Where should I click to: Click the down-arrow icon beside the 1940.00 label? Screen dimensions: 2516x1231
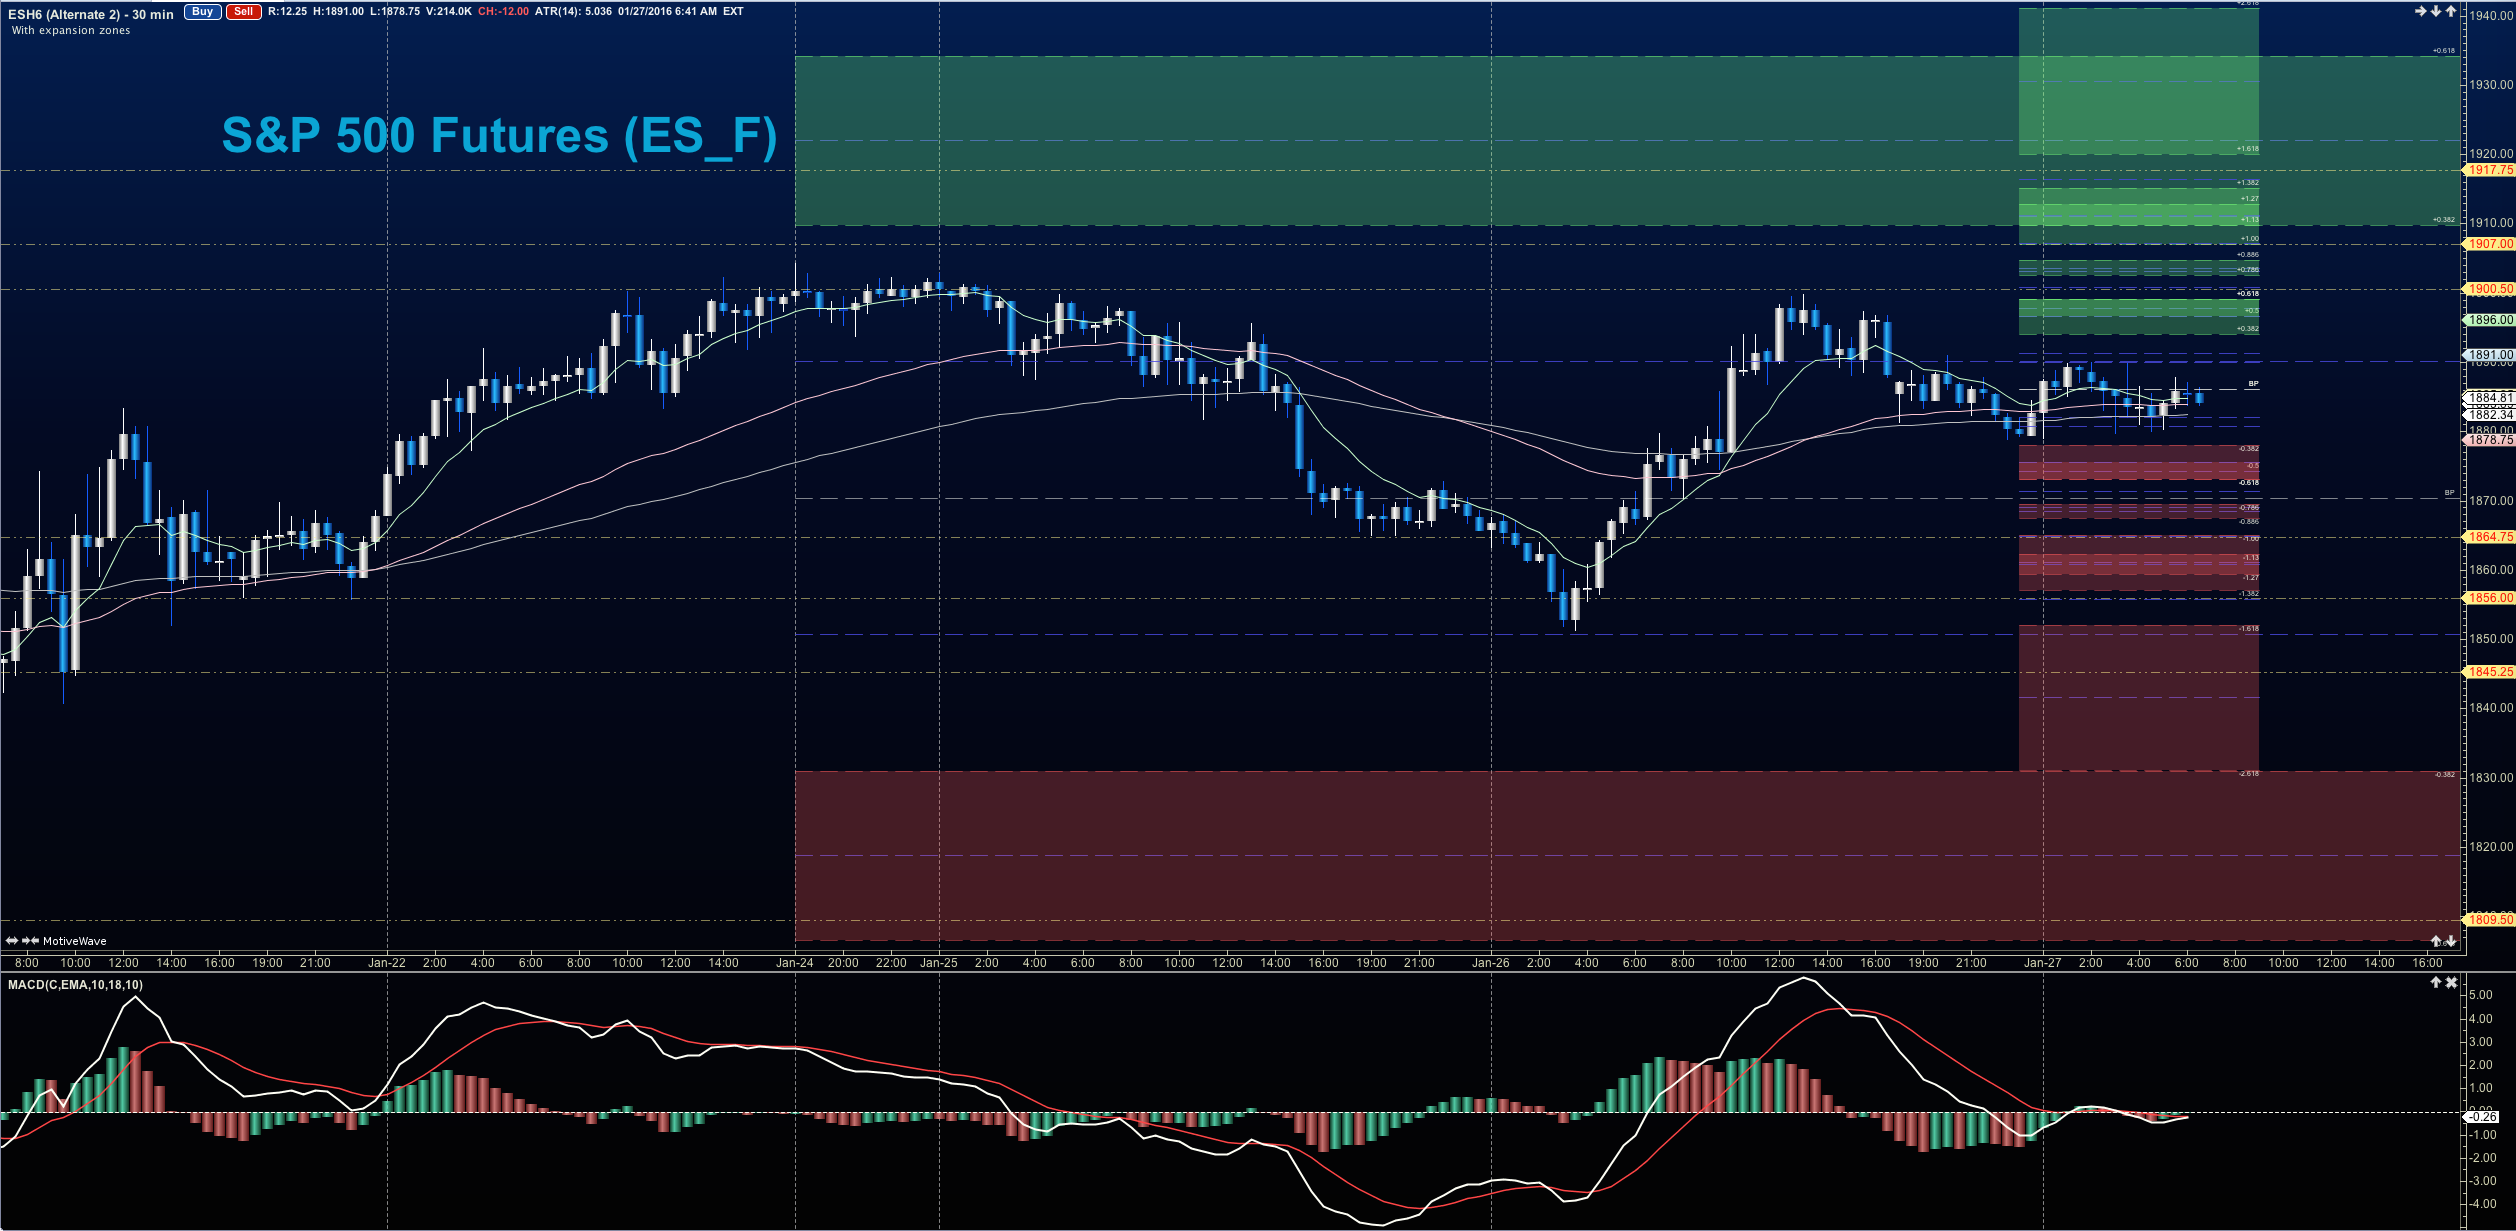click(2436, 12)
